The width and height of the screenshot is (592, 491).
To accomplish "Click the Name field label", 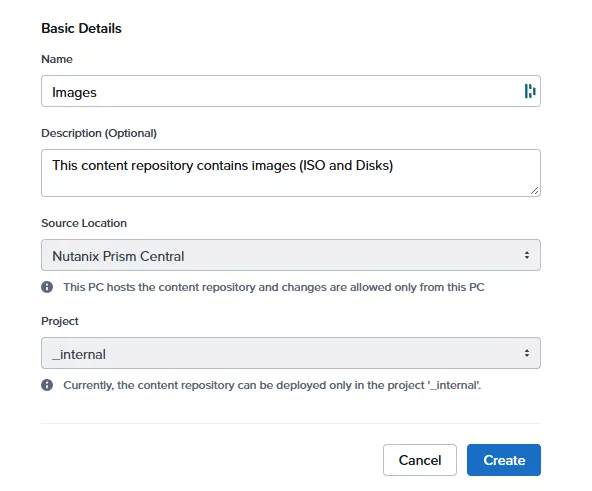I will click(x=57, y=59).
